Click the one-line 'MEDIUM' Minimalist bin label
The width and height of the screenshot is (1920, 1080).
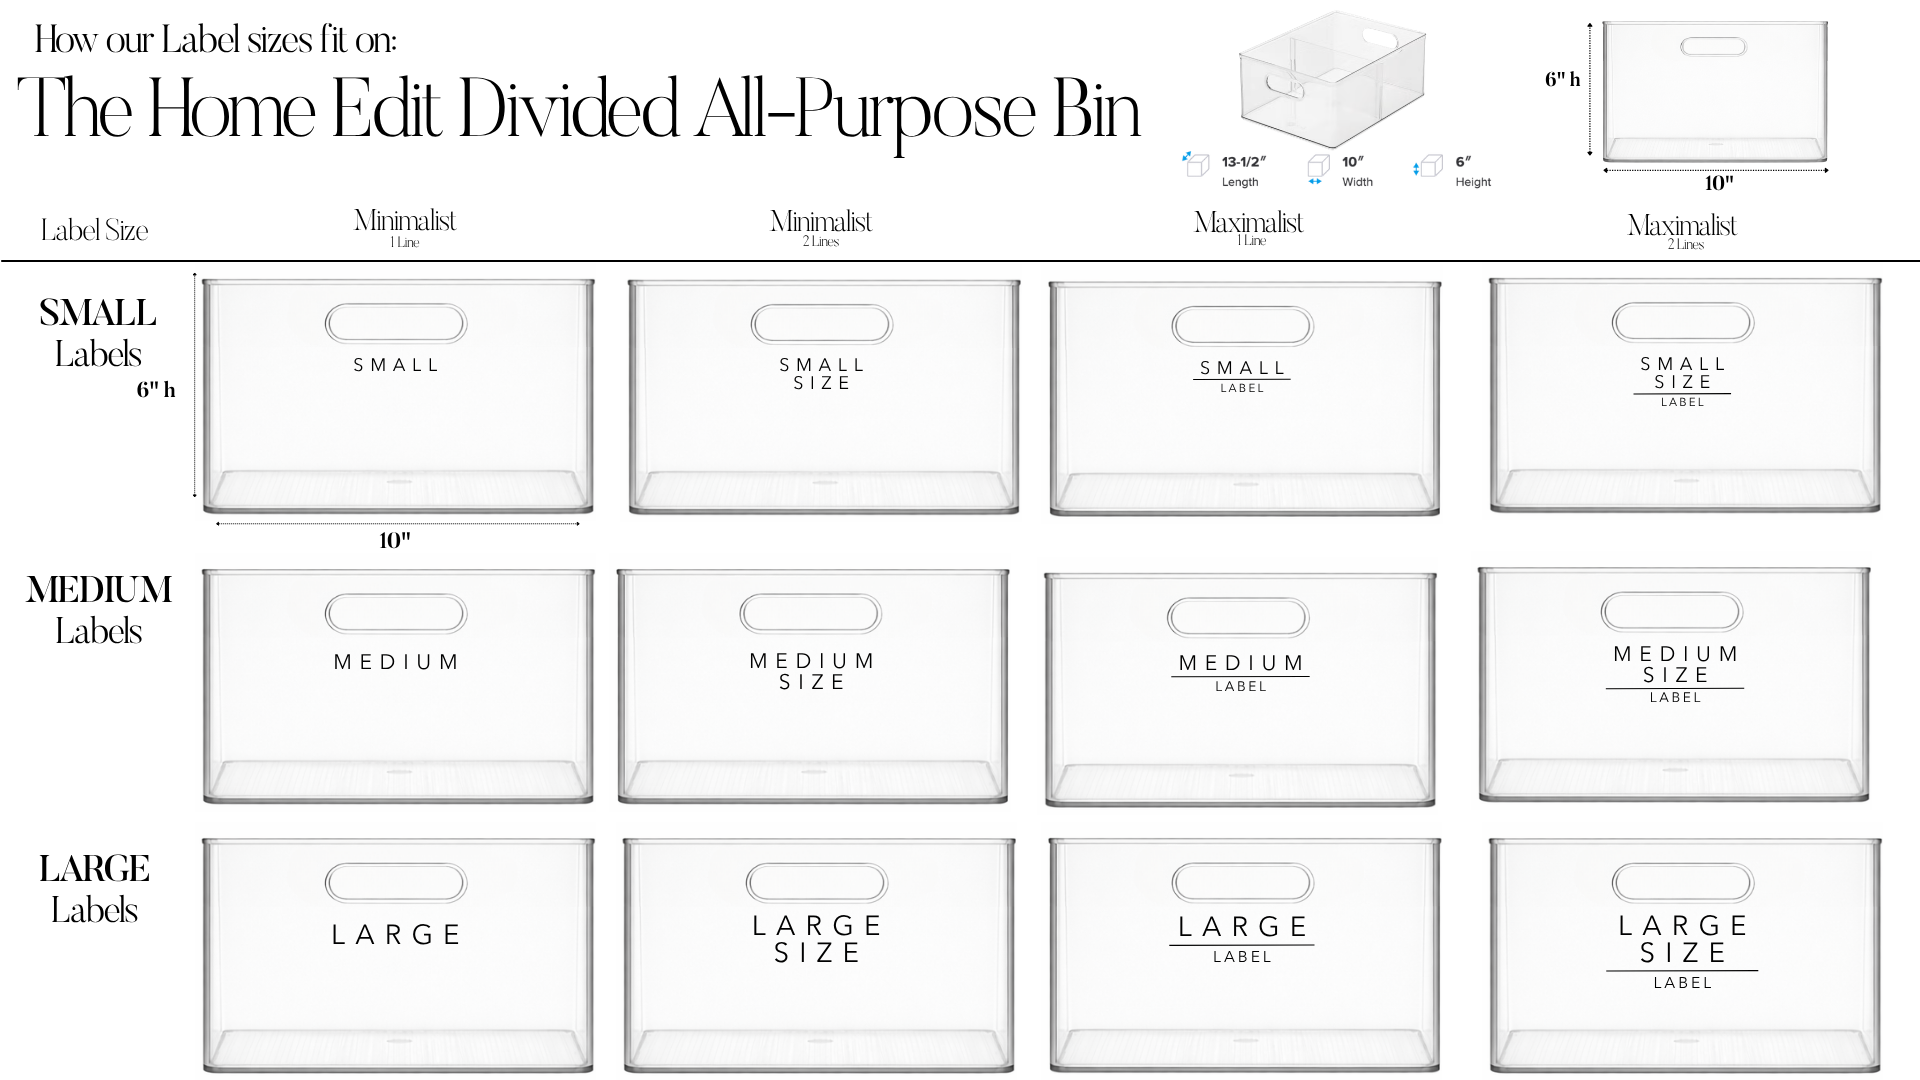[x=396, y=662]
